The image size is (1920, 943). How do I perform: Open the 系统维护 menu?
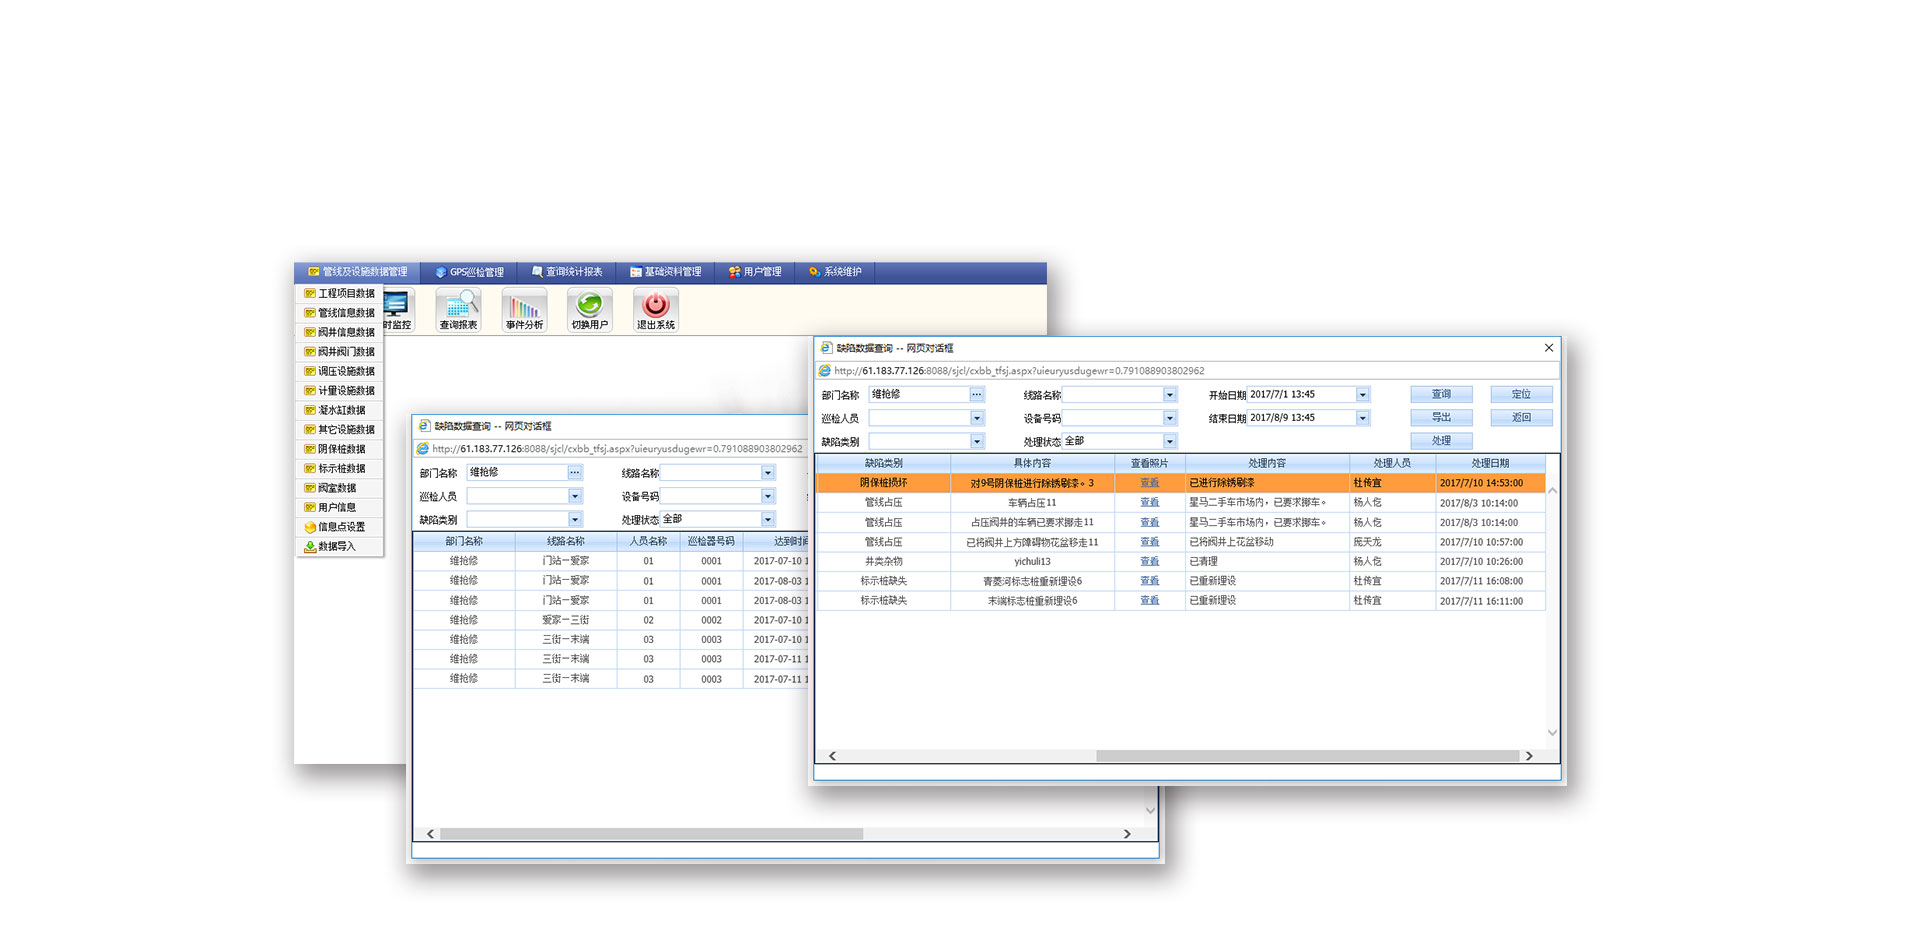click(835, 272)
